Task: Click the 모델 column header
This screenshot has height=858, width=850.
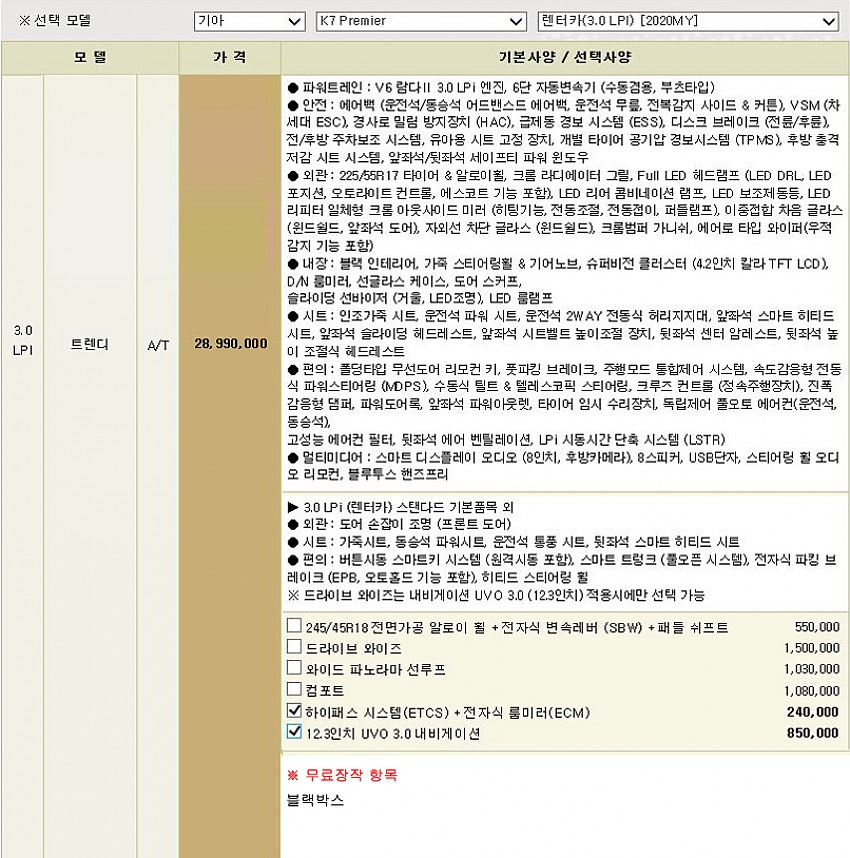Action: tap(90, 58)
